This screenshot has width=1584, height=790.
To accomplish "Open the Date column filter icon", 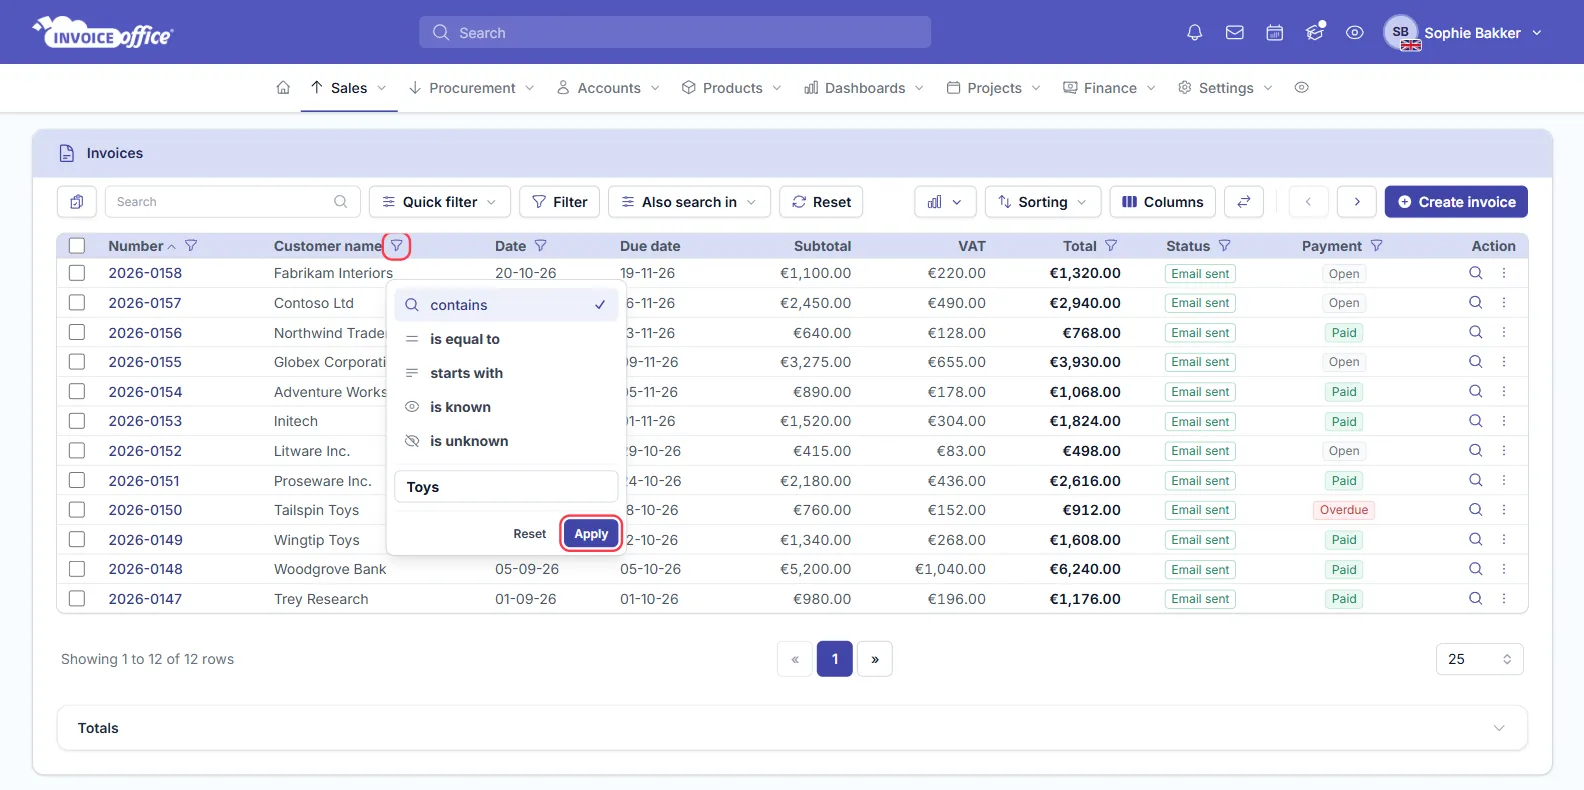I will pyautogui.click(x=541, y=246).
